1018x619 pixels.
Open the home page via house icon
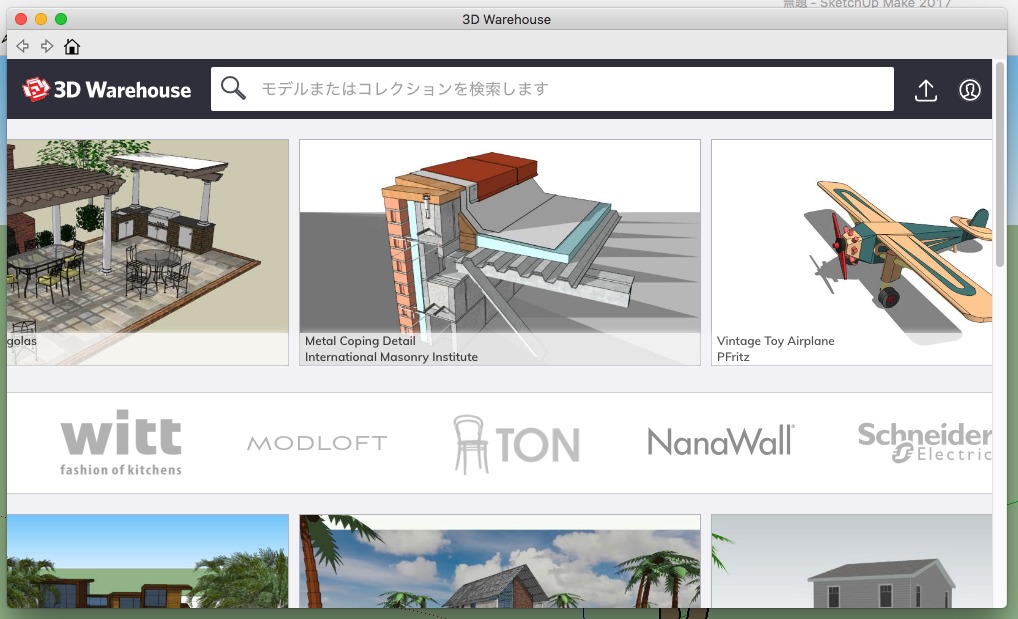pyautogui.click(x=72, y=46)
